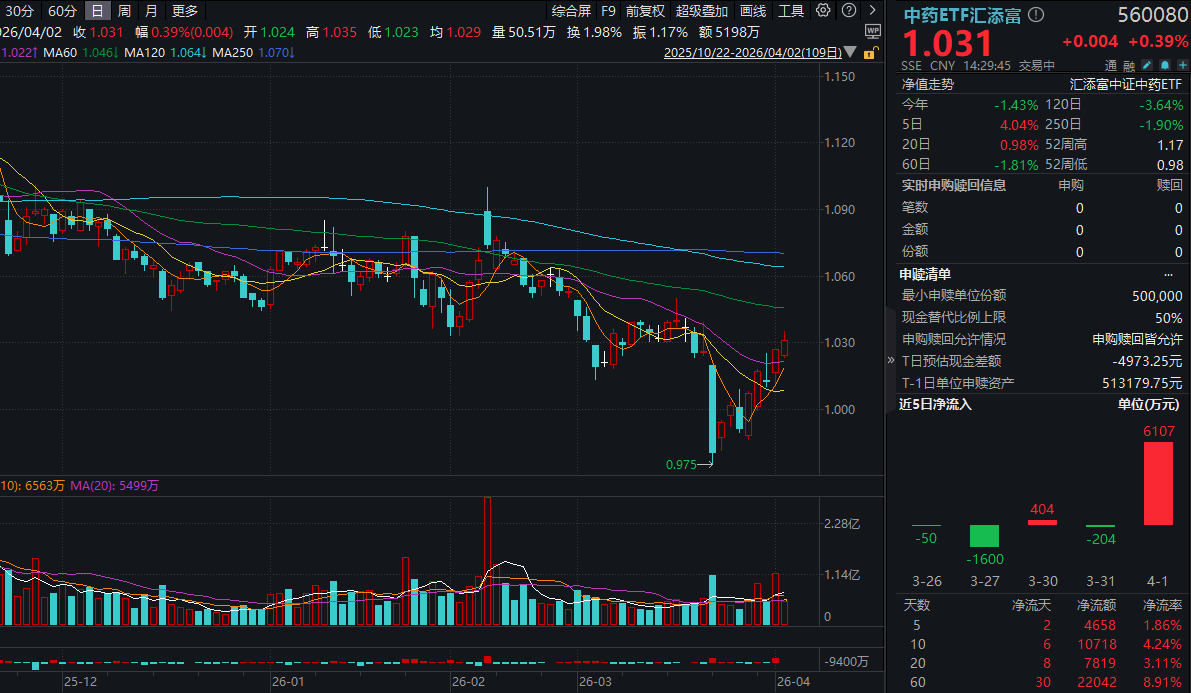
Task: Click the info circle beside 中药ETF汇添富
Action: (1036, 15)
